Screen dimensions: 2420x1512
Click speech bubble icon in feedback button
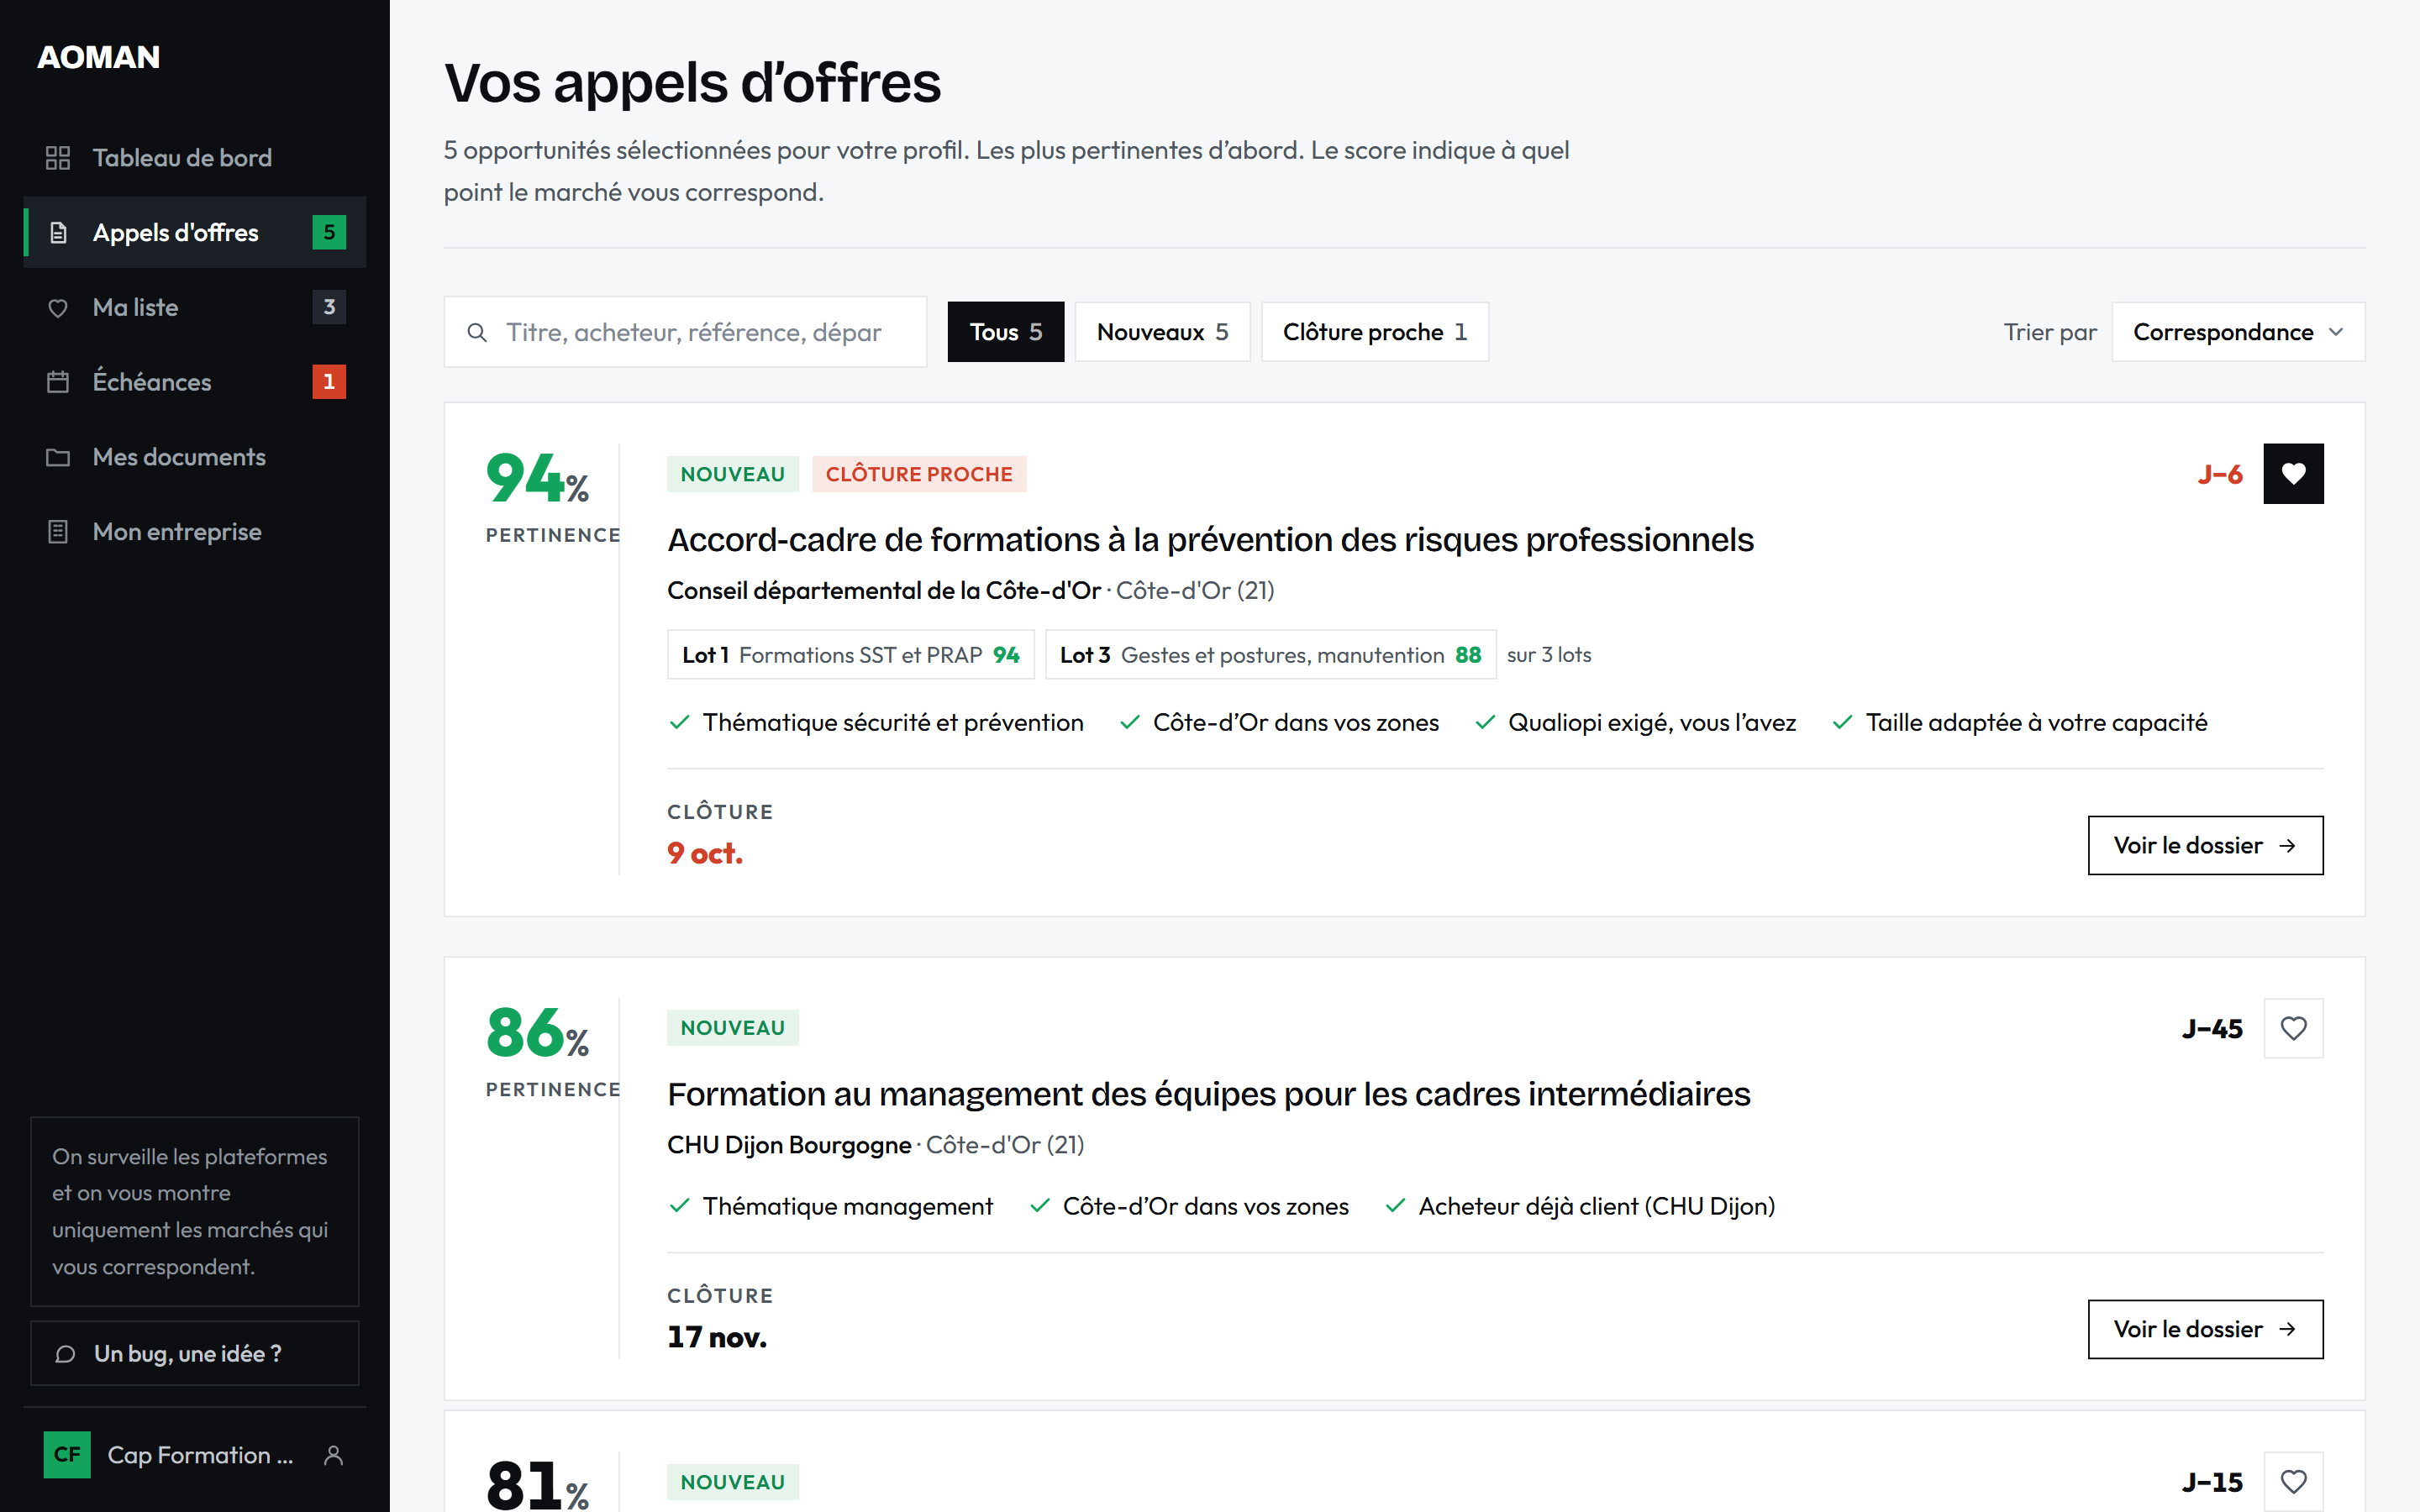[65, 1354]
